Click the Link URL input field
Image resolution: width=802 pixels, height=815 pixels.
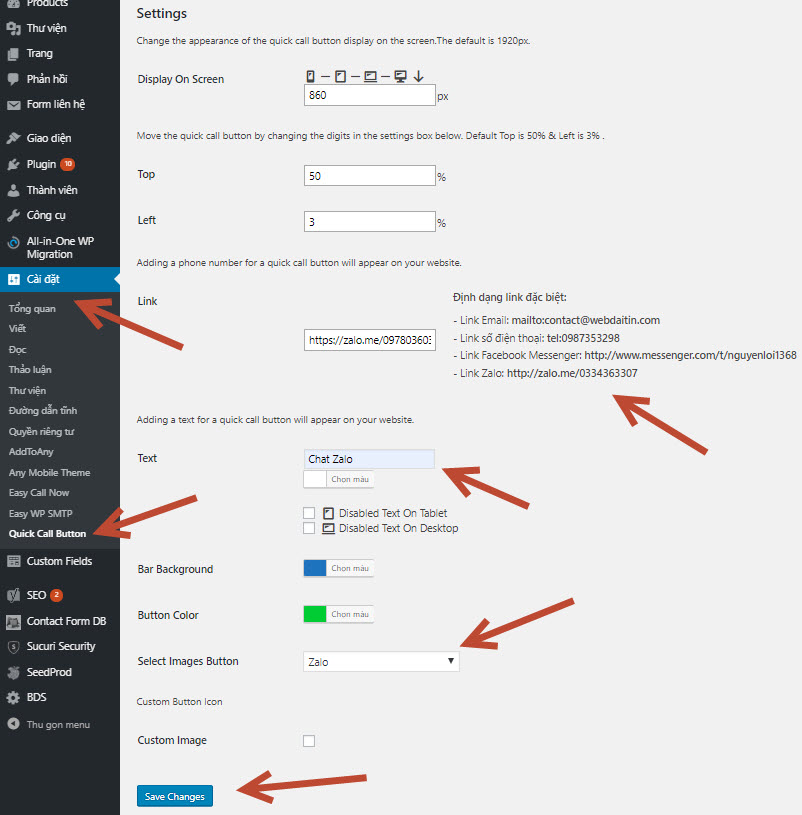click(x=369, y=340)
